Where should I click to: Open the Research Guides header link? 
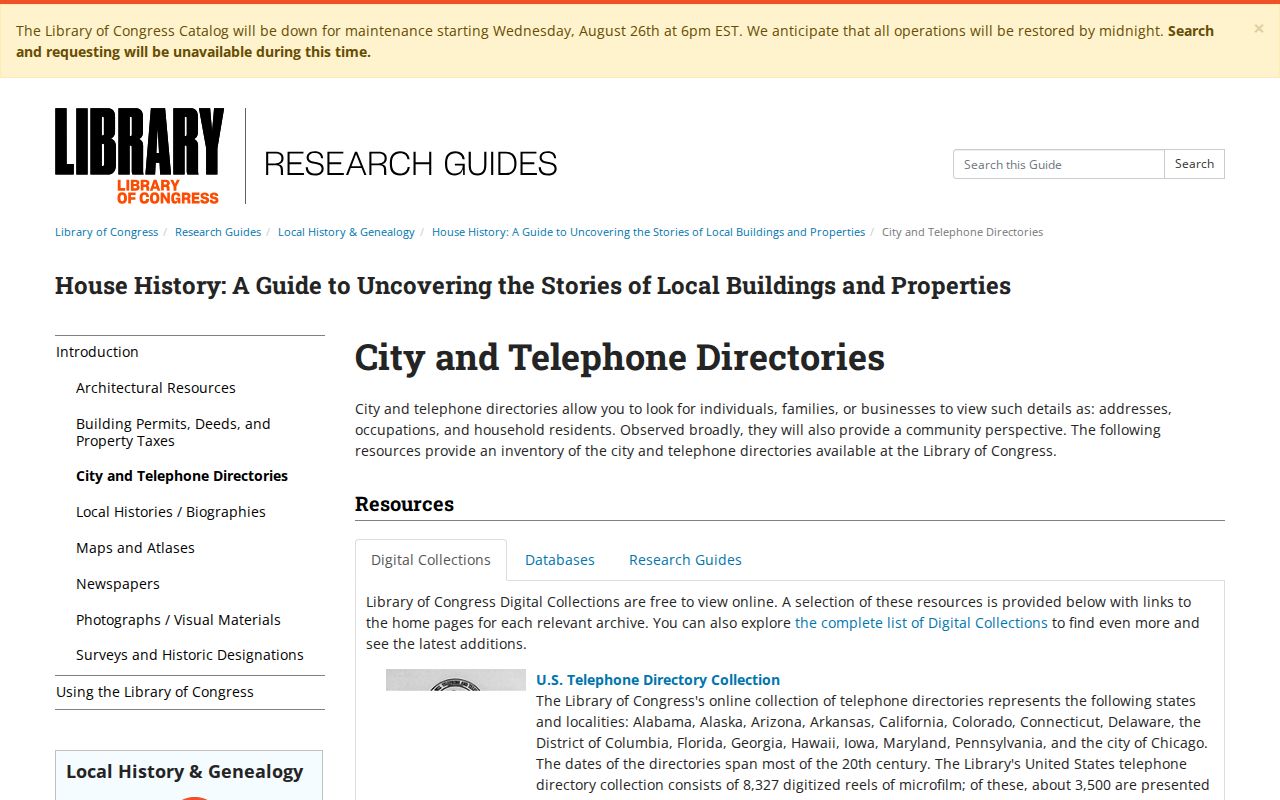[410, 163]
